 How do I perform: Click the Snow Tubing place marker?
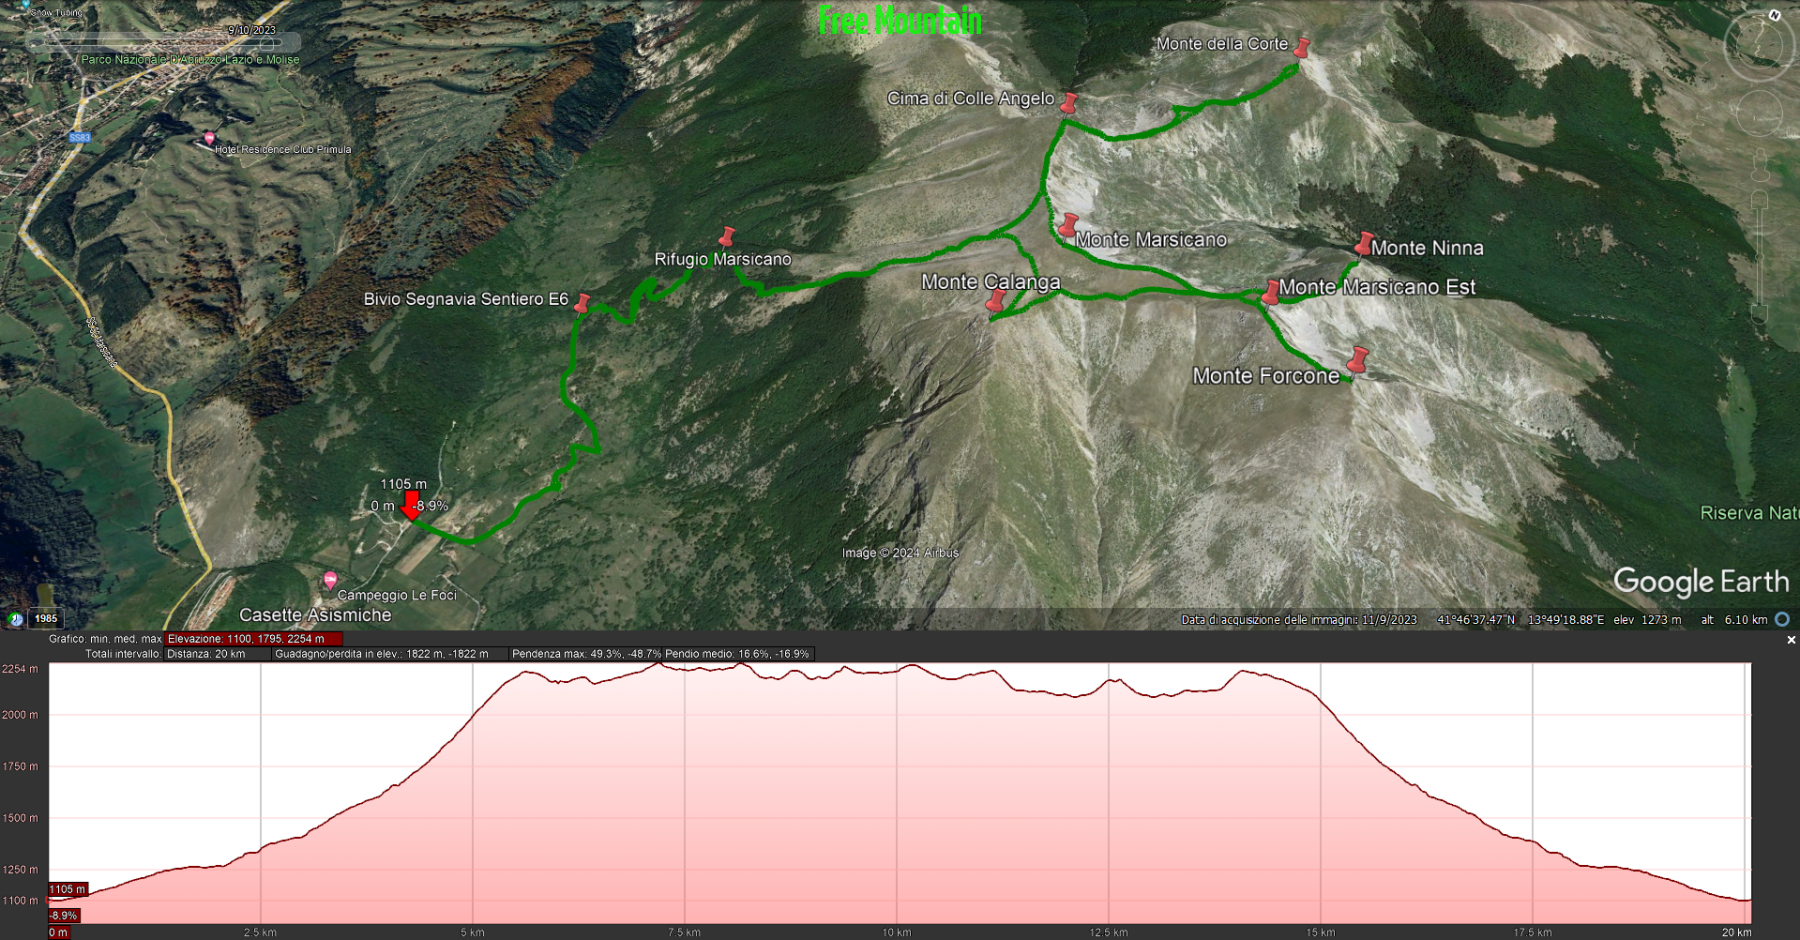(x=24, y=4)
